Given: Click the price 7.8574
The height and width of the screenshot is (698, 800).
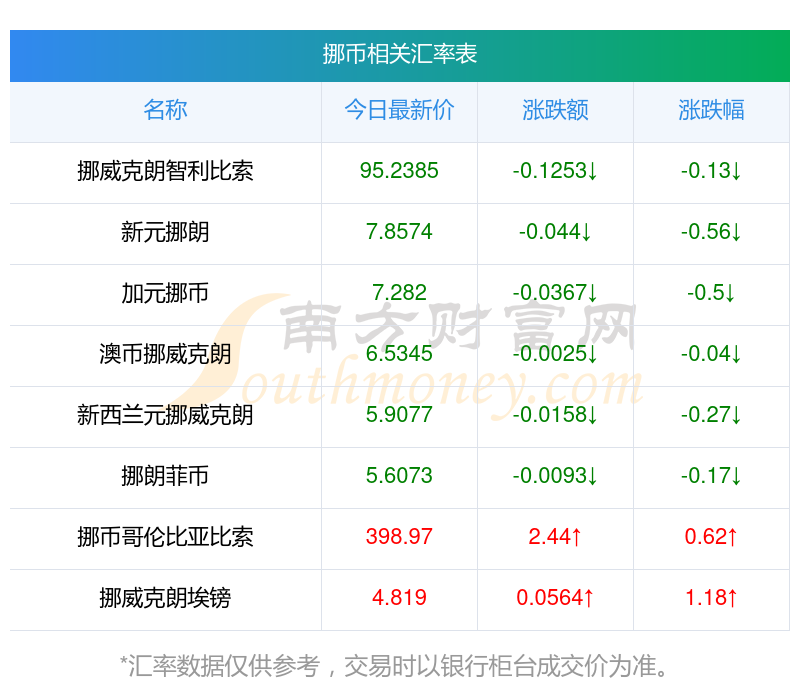Looking at the screenshot, I should click(x=399, y=232).
